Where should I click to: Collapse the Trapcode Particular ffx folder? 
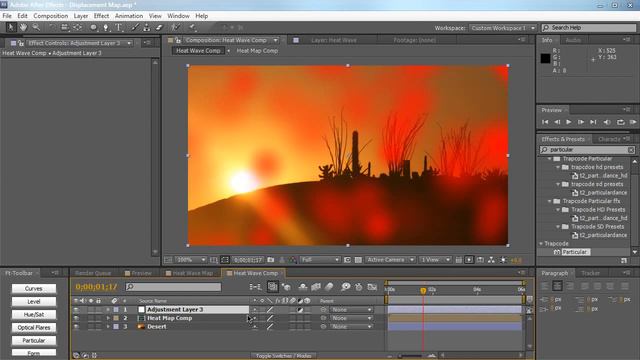tap(550, 201)
